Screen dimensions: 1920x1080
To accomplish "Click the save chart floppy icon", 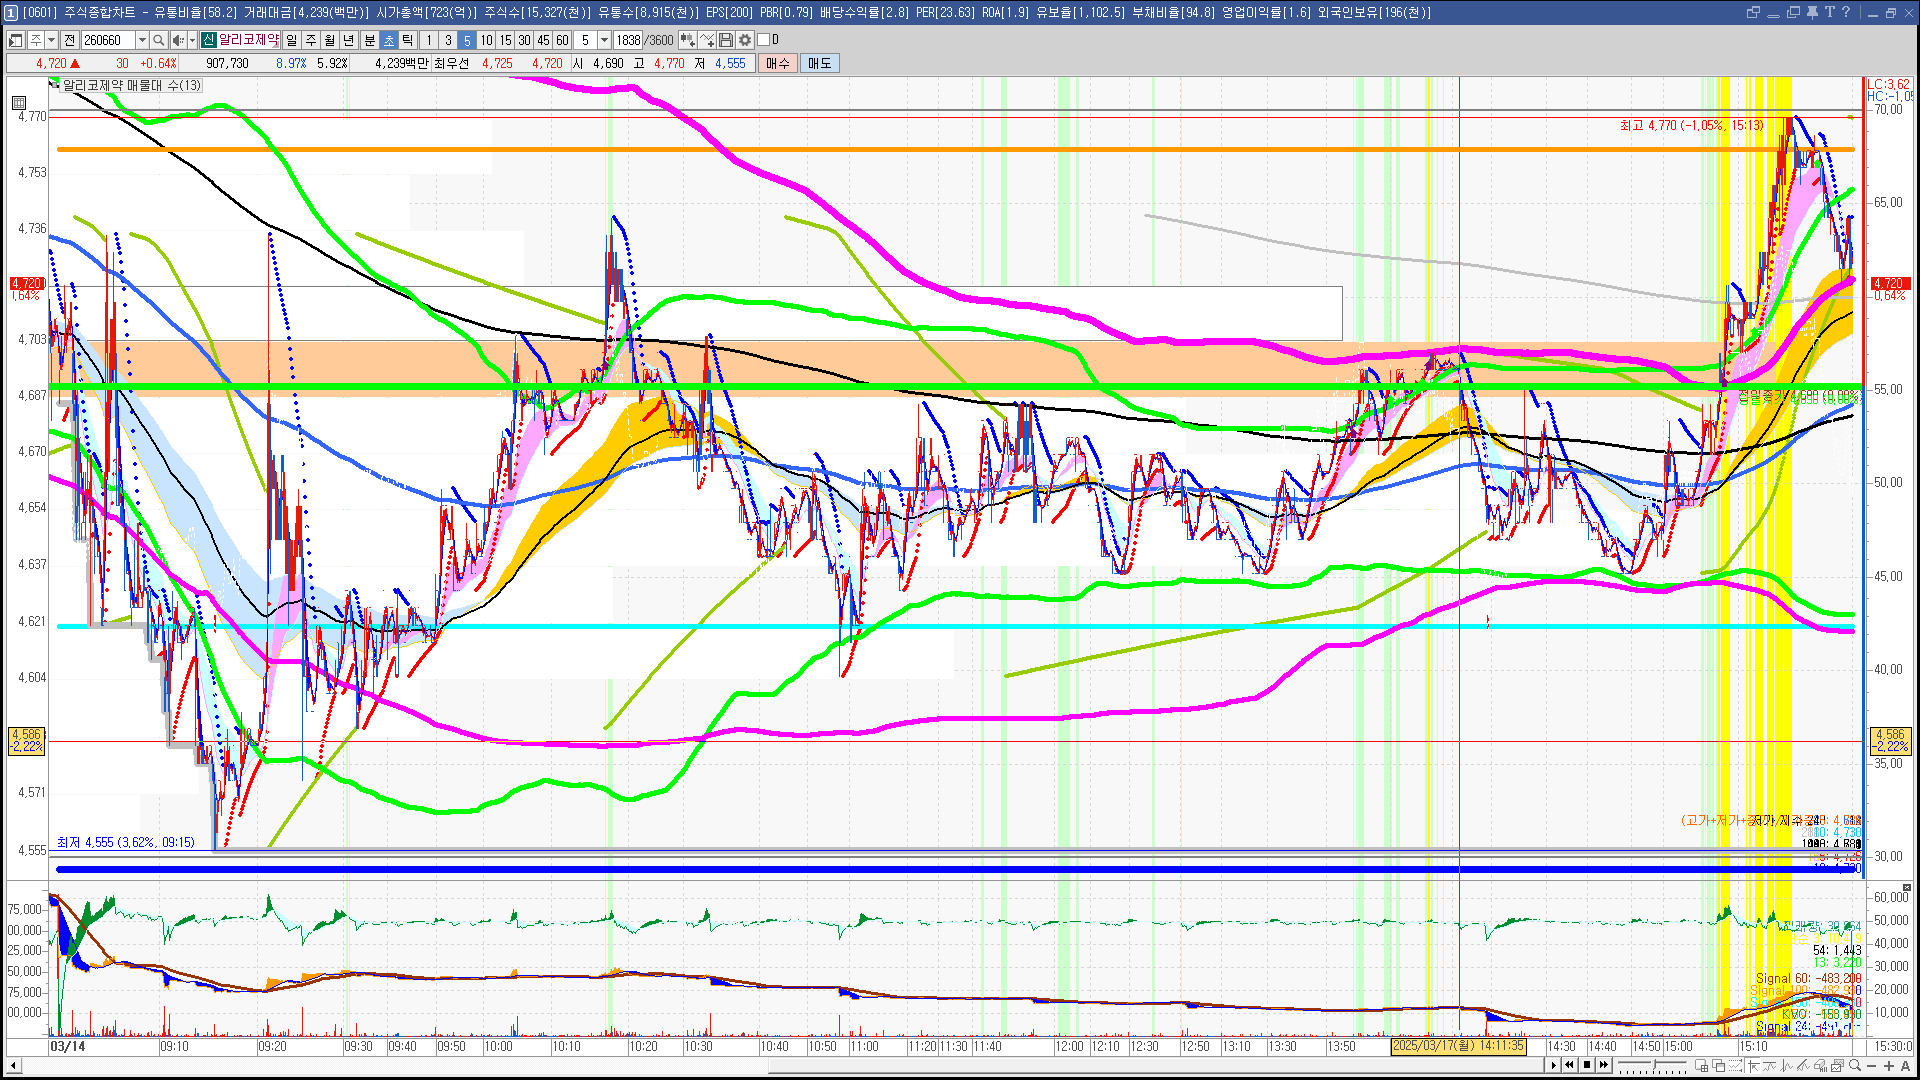I will 726,40.
